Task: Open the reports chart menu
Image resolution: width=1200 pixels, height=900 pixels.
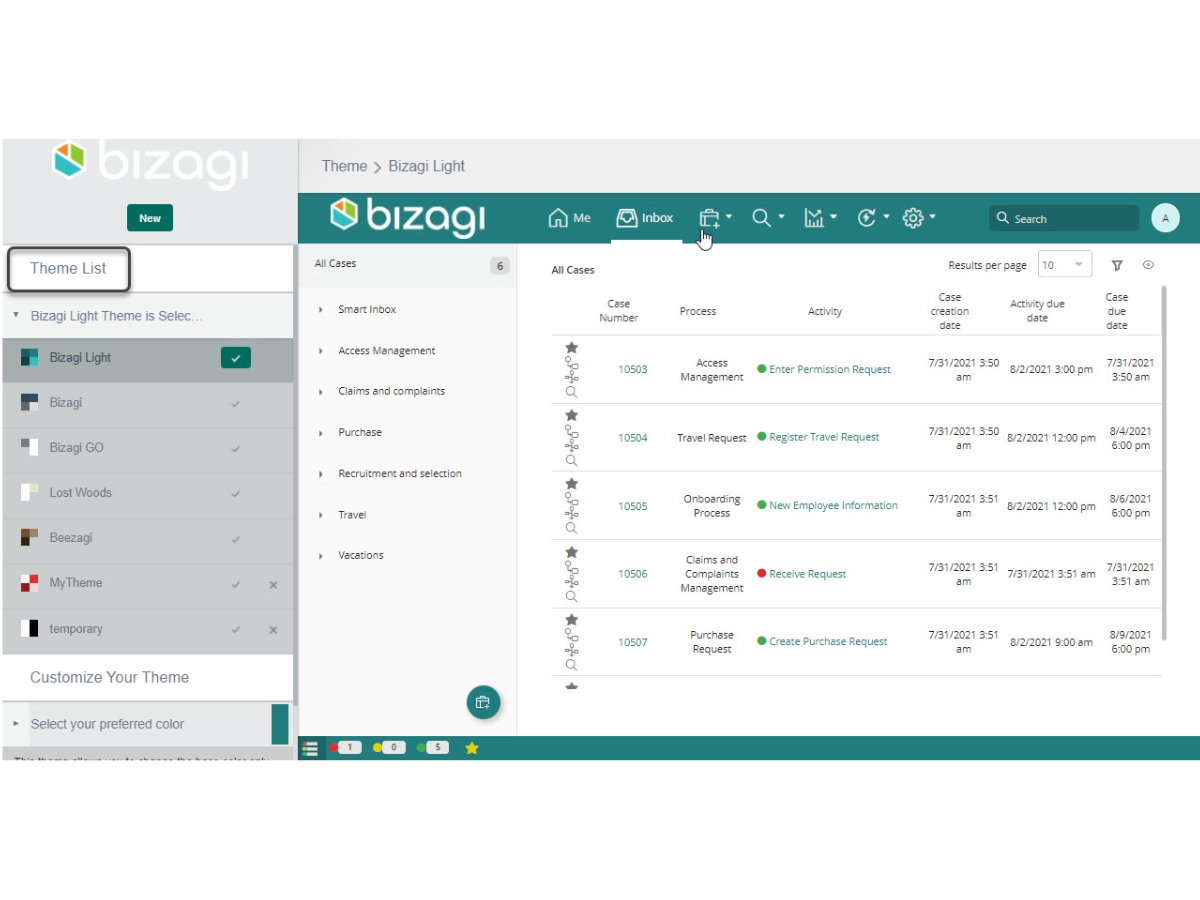Action: point(821,217)
